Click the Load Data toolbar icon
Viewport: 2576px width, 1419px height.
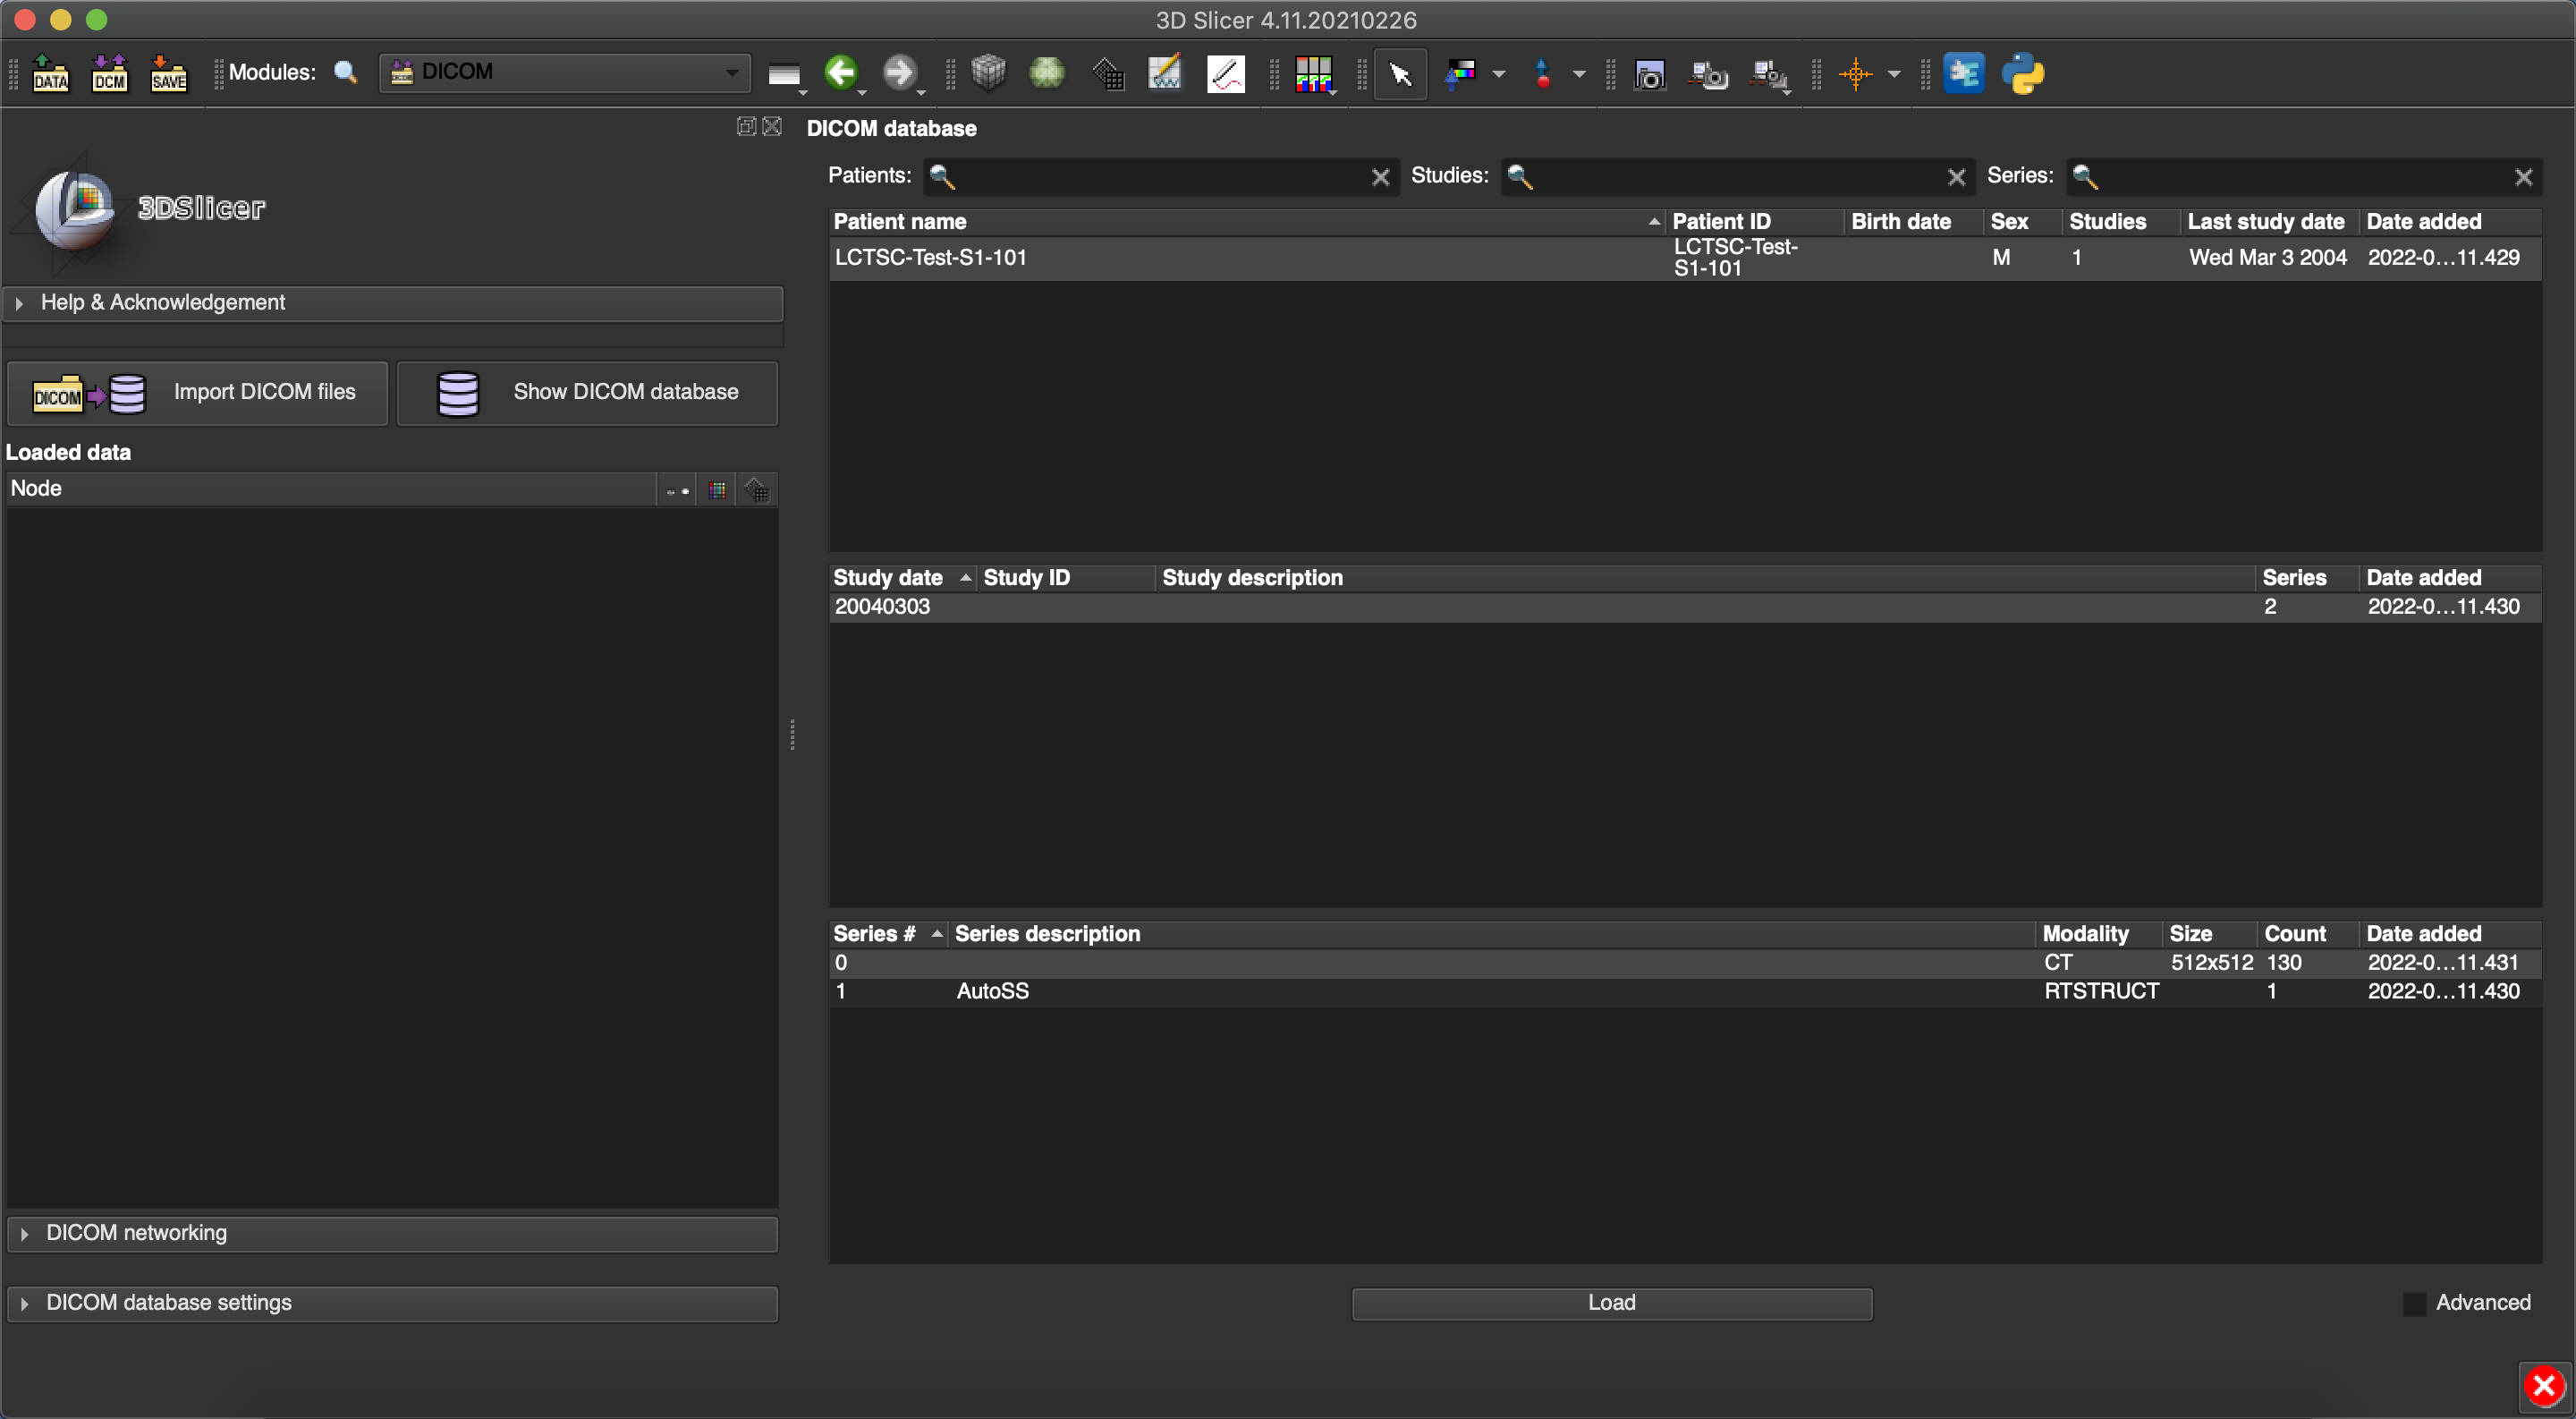coord(50,73)
